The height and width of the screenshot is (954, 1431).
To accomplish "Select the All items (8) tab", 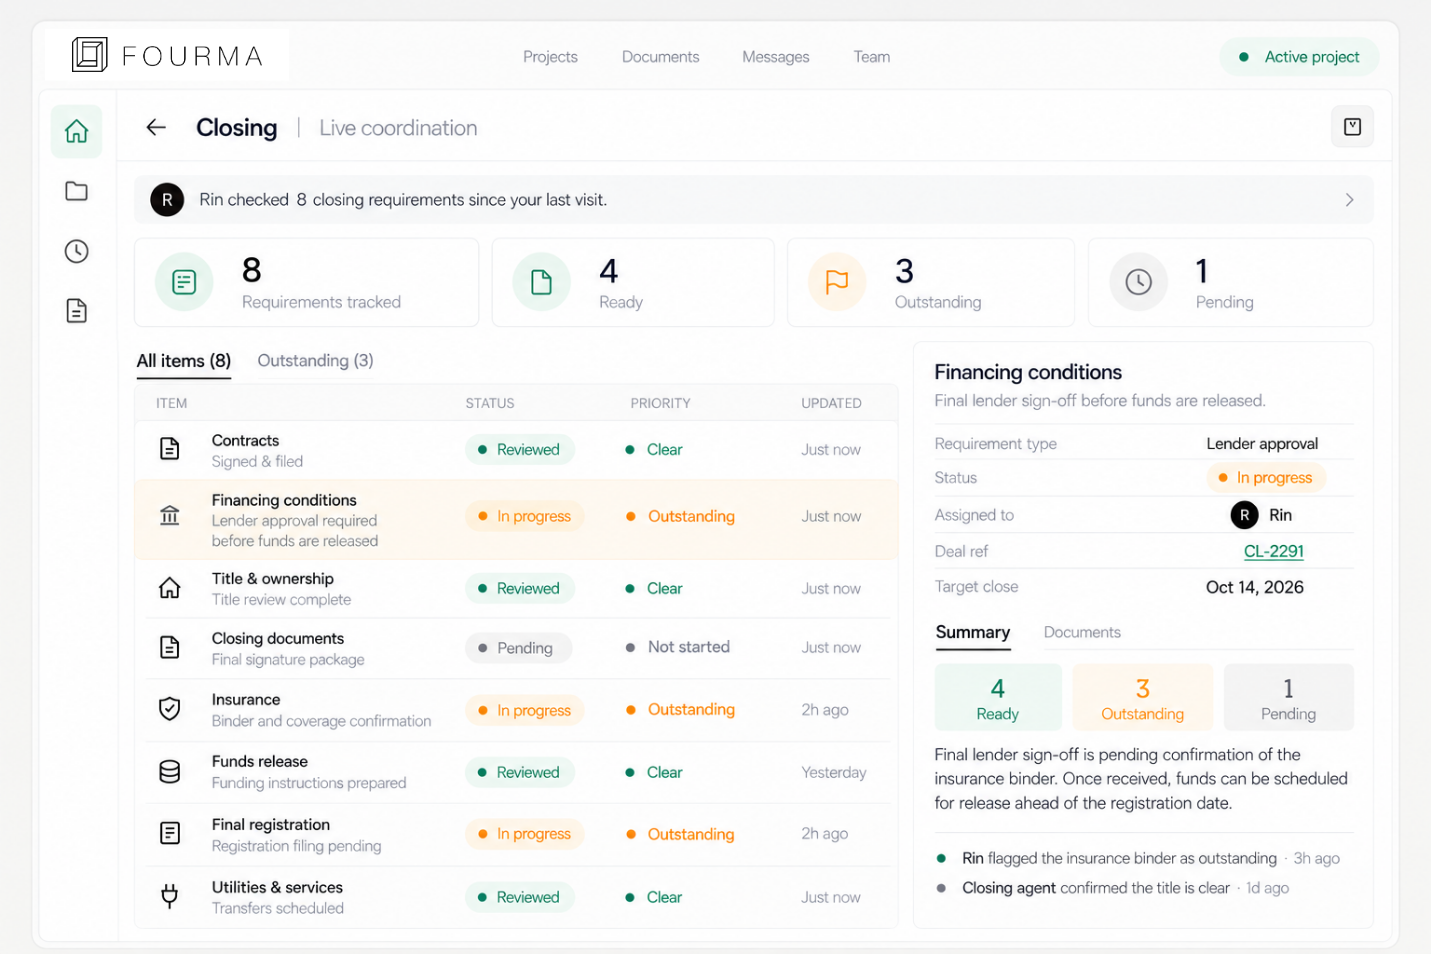I will coord(184,361).
